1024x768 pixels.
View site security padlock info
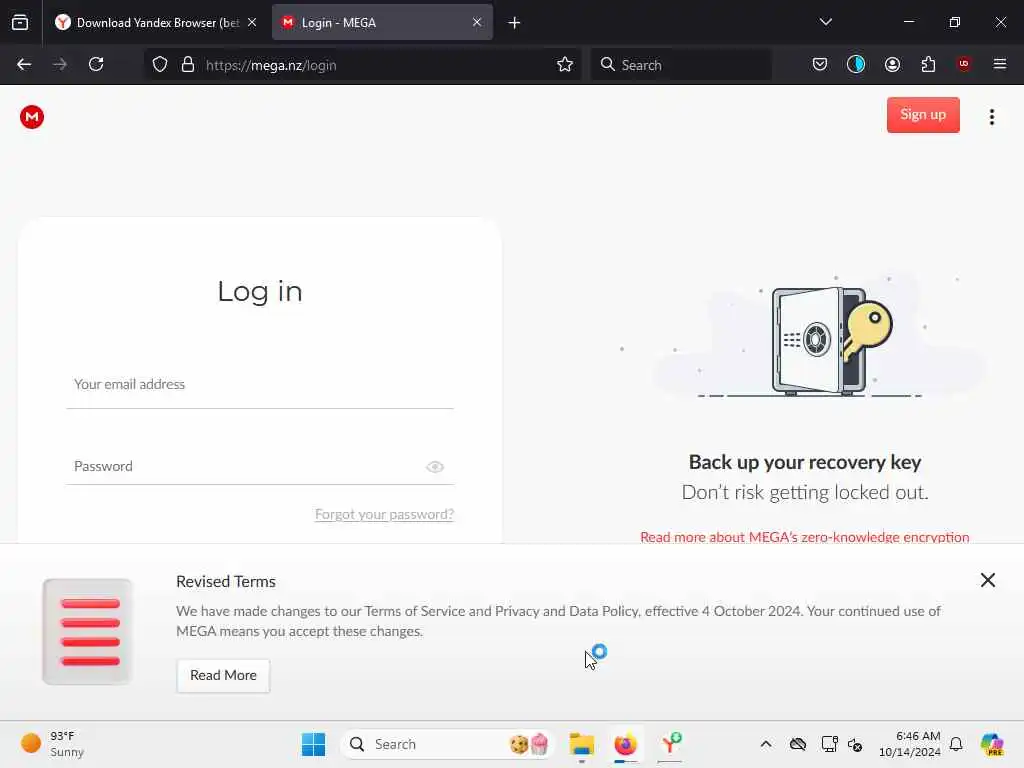pos(187,65)
